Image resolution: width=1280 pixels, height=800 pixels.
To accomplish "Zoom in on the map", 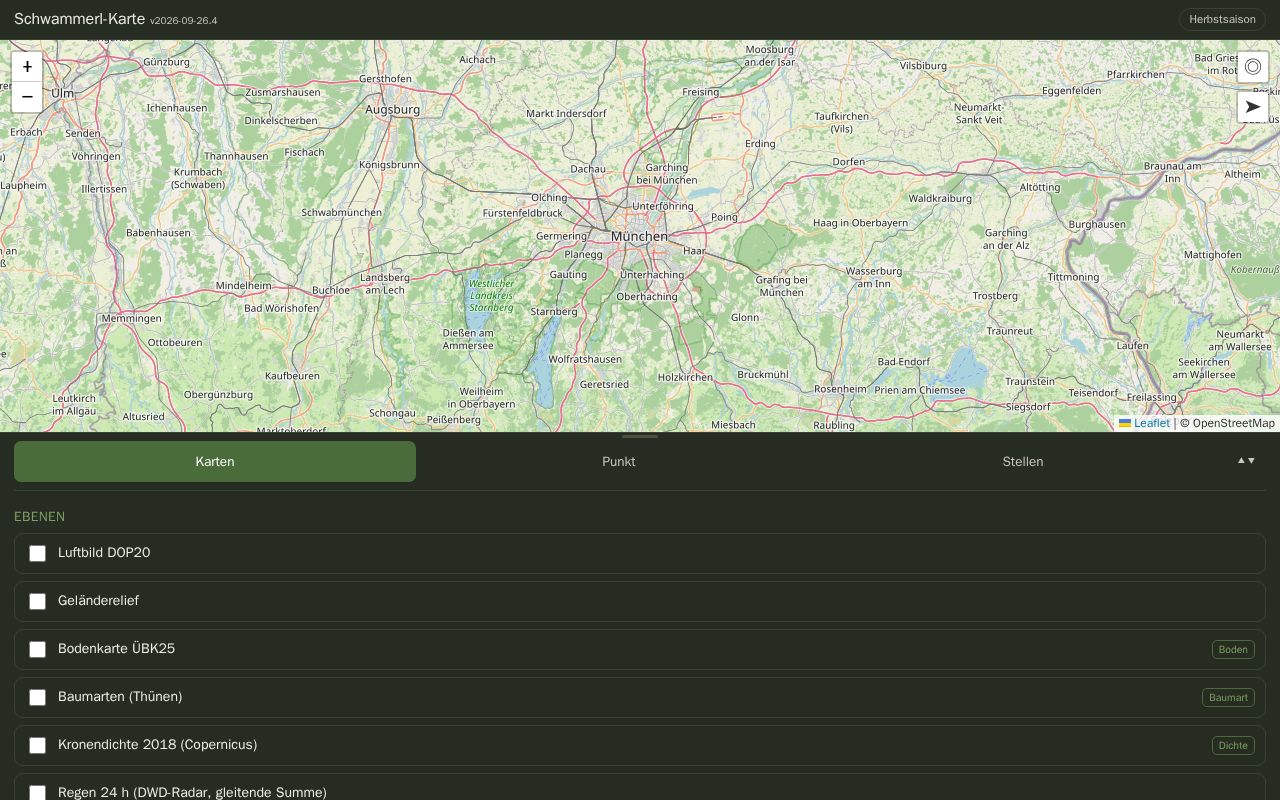I will pos(27,67).
